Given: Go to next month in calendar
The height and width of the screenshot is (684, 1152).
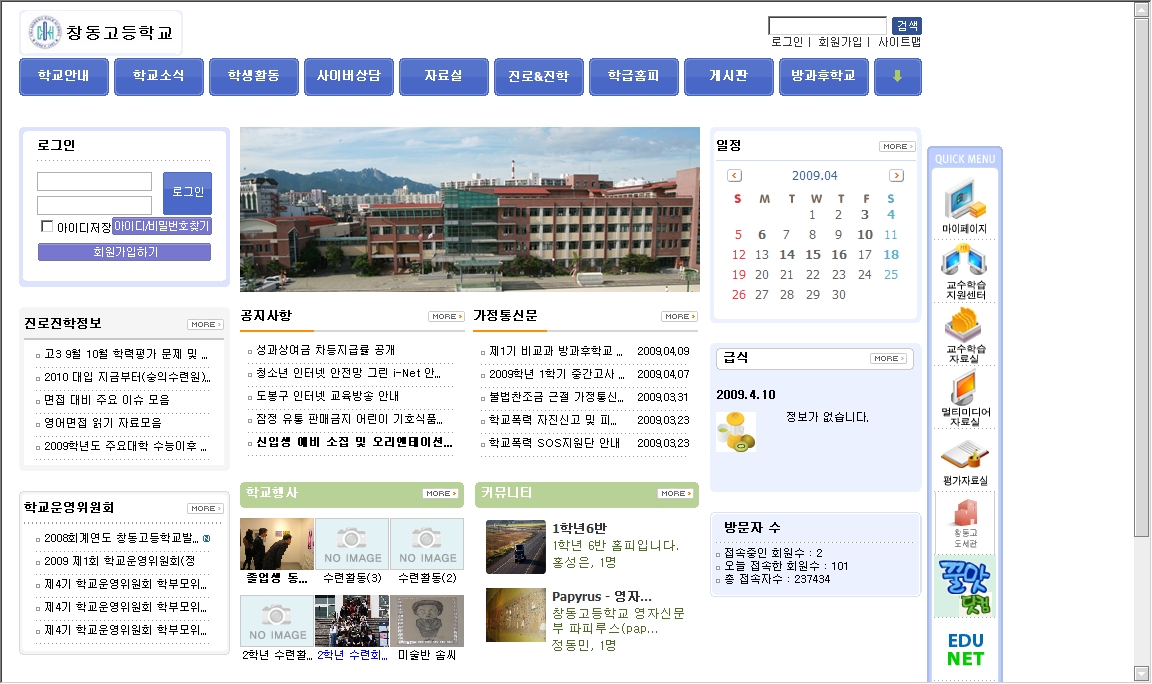Looking at the screenshot, I should point(896,176).
